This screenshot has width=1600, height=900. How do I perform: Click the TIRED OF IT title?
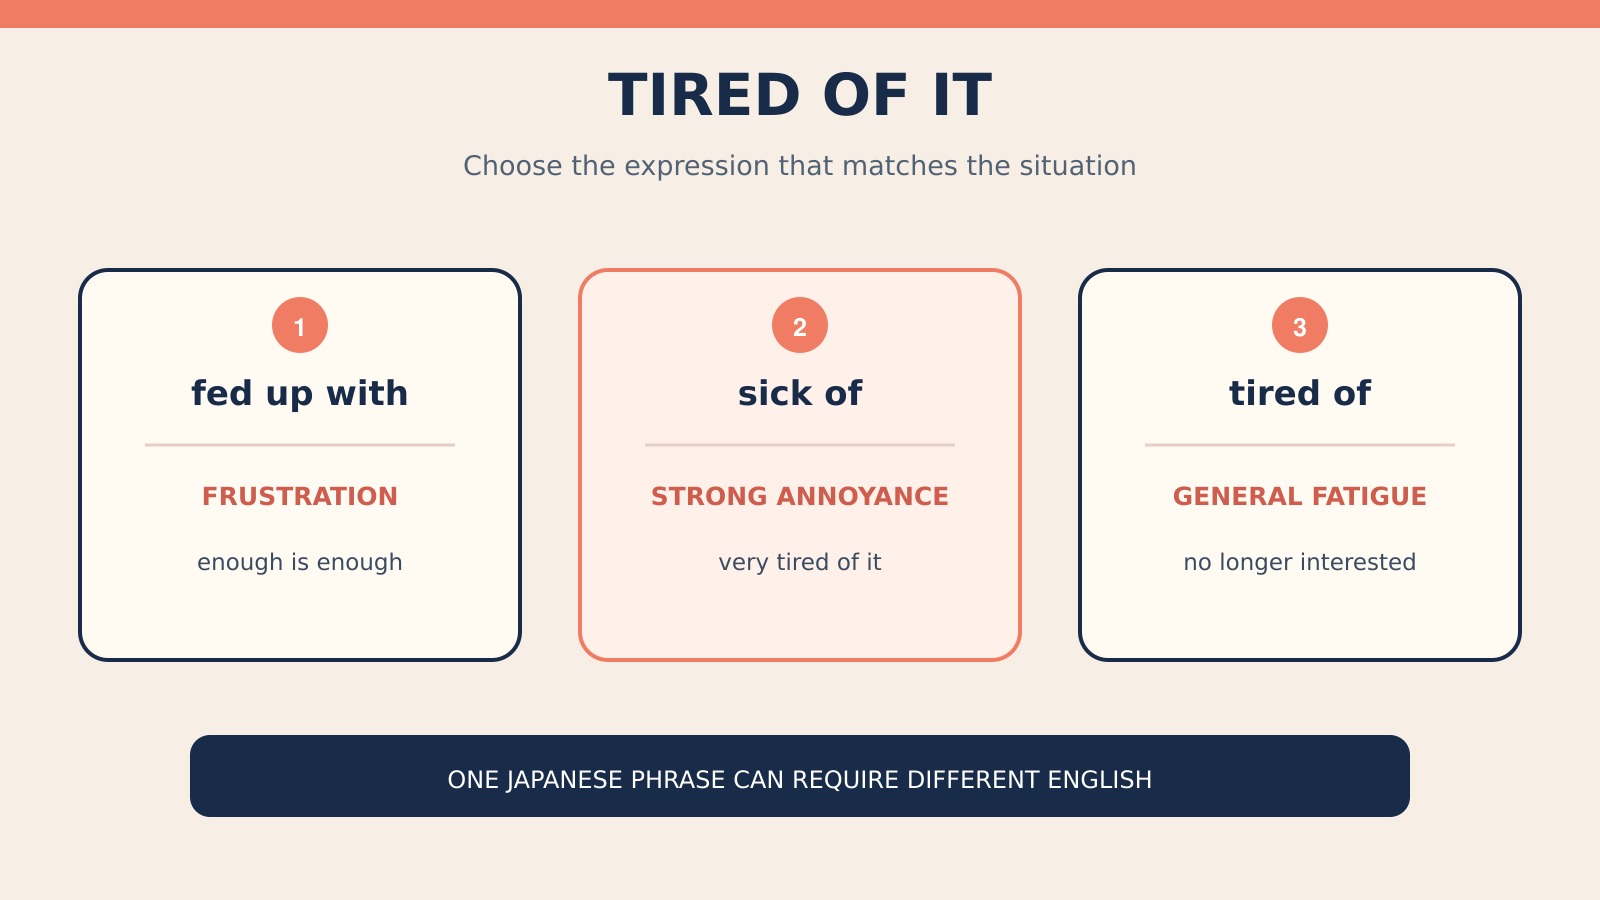coord(800,95)
